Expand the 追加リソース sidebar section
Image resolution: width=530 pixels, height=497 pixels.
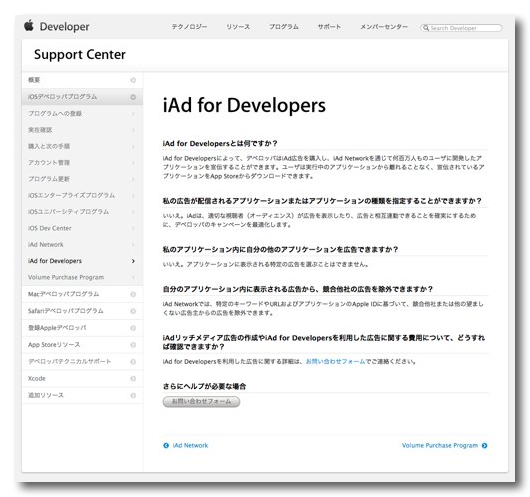pos(133,395)
